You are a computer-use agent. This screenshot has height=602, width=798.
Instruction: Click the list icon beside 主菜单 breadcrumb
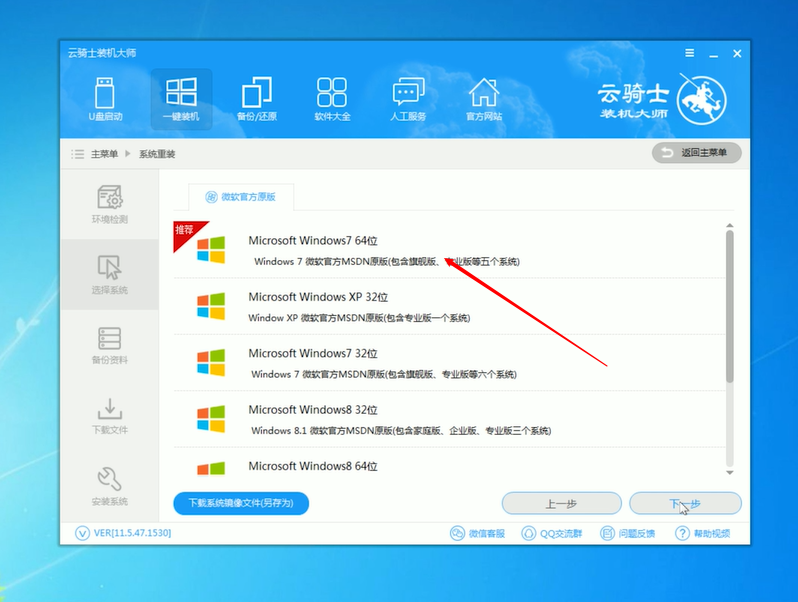[x=77, y=154]
